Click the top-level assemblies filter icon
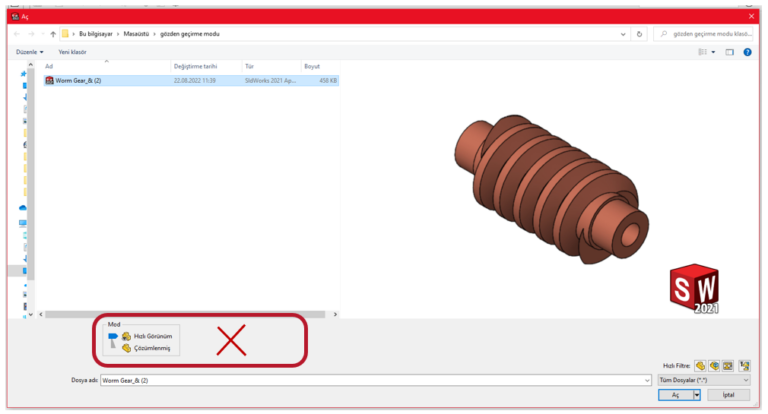The width and height of the screenshot is (768, 414). [x=744, y=366]
